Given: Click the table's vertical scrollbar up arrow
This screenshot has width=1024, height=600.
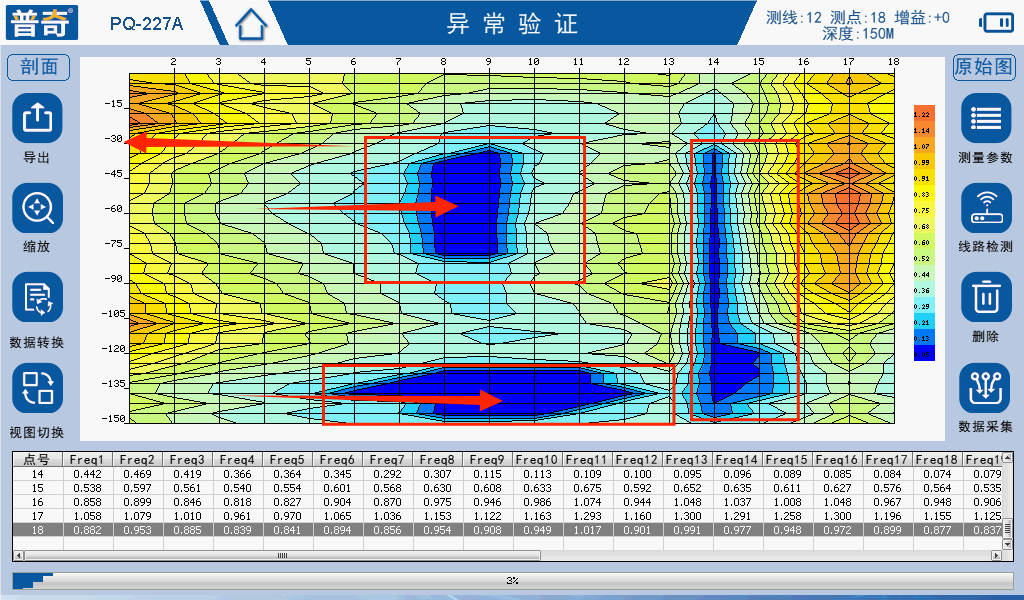Looking at the screenshot, I should pyautogui.click(x=1006, y=458).
